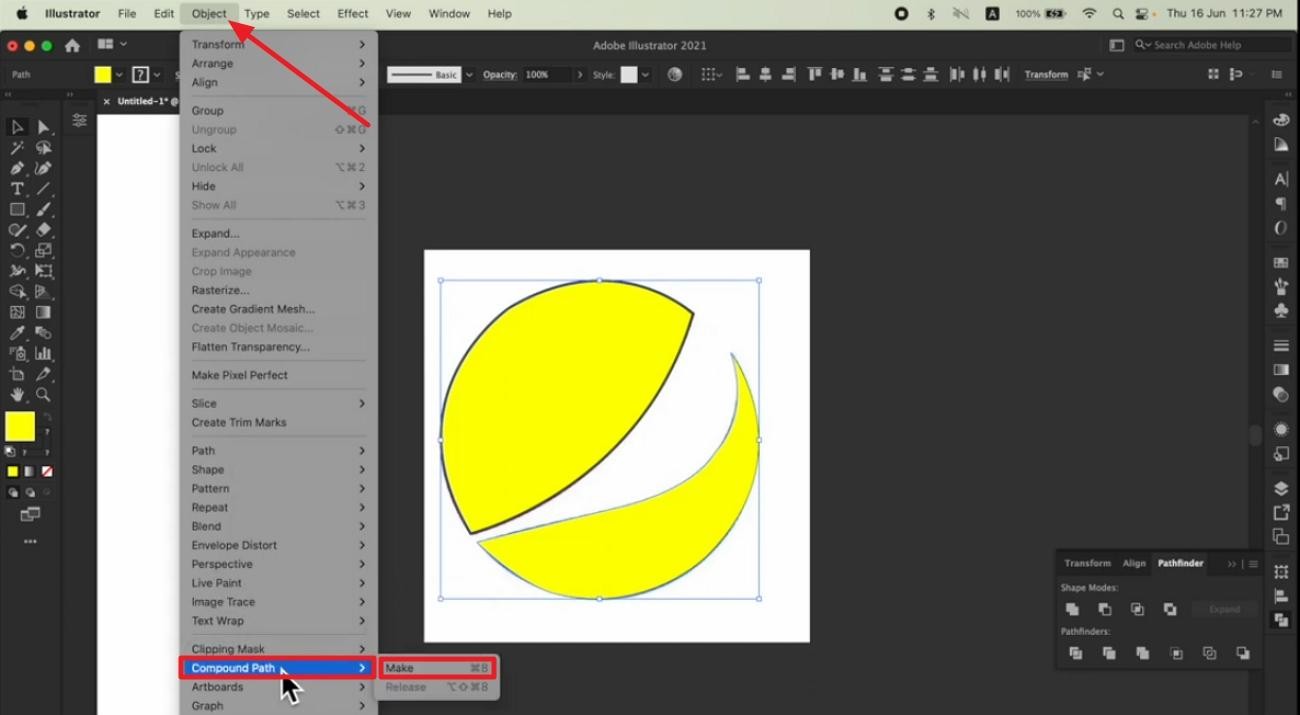The image size is (1300, 715).
Task: Select the Type tool
Action: click(17, 189)
